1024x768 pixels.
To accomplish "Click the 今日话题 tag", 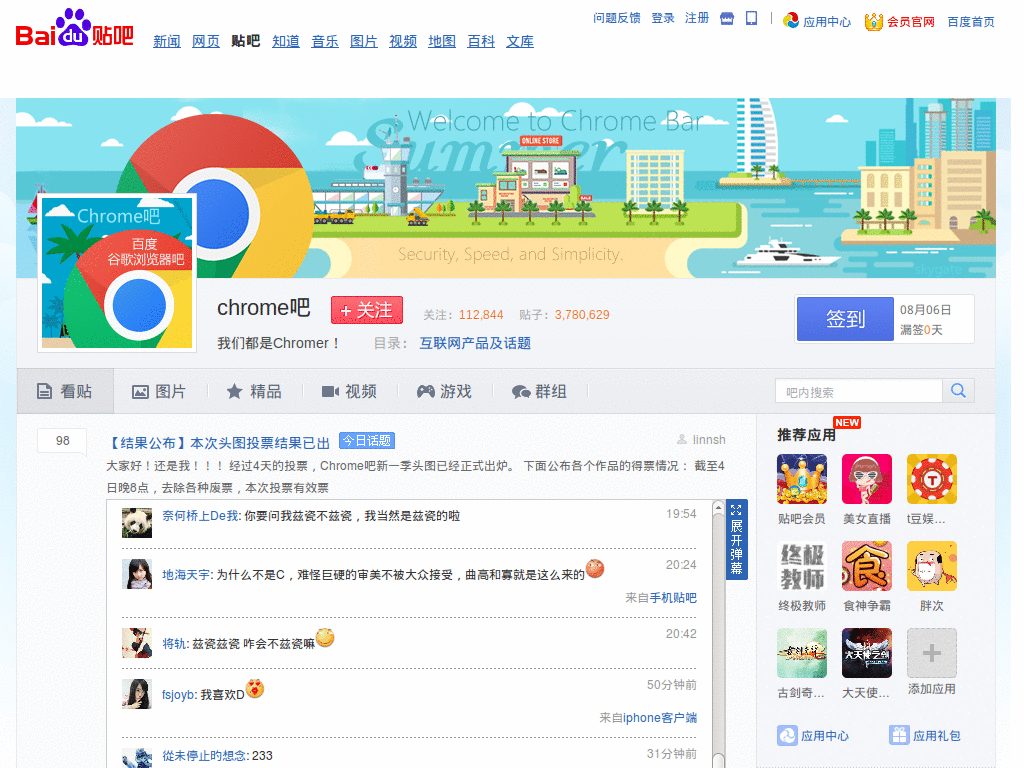I will tap(367, 441).
